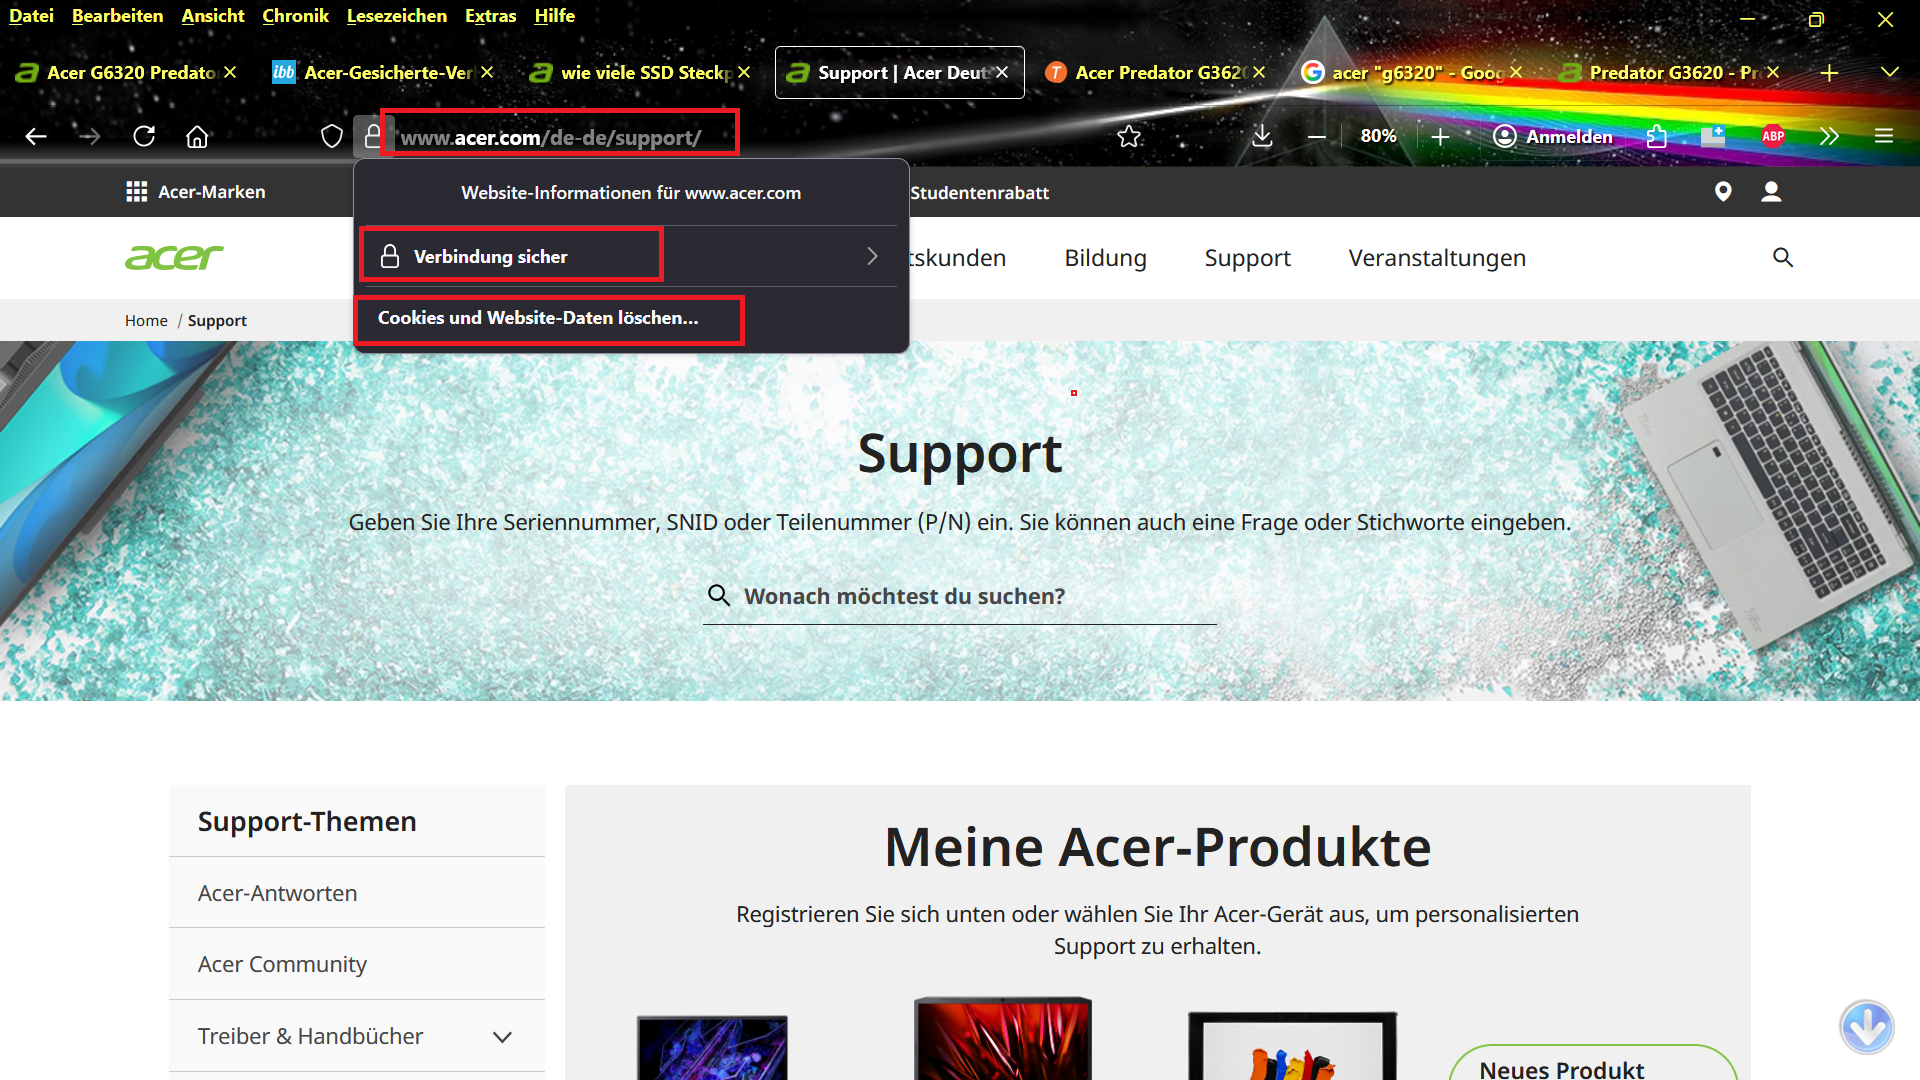Image resolution: width=1920 pixels, height=1080 pixels.
Task: Open the Adblock Plus extension
Action: 1773,137
